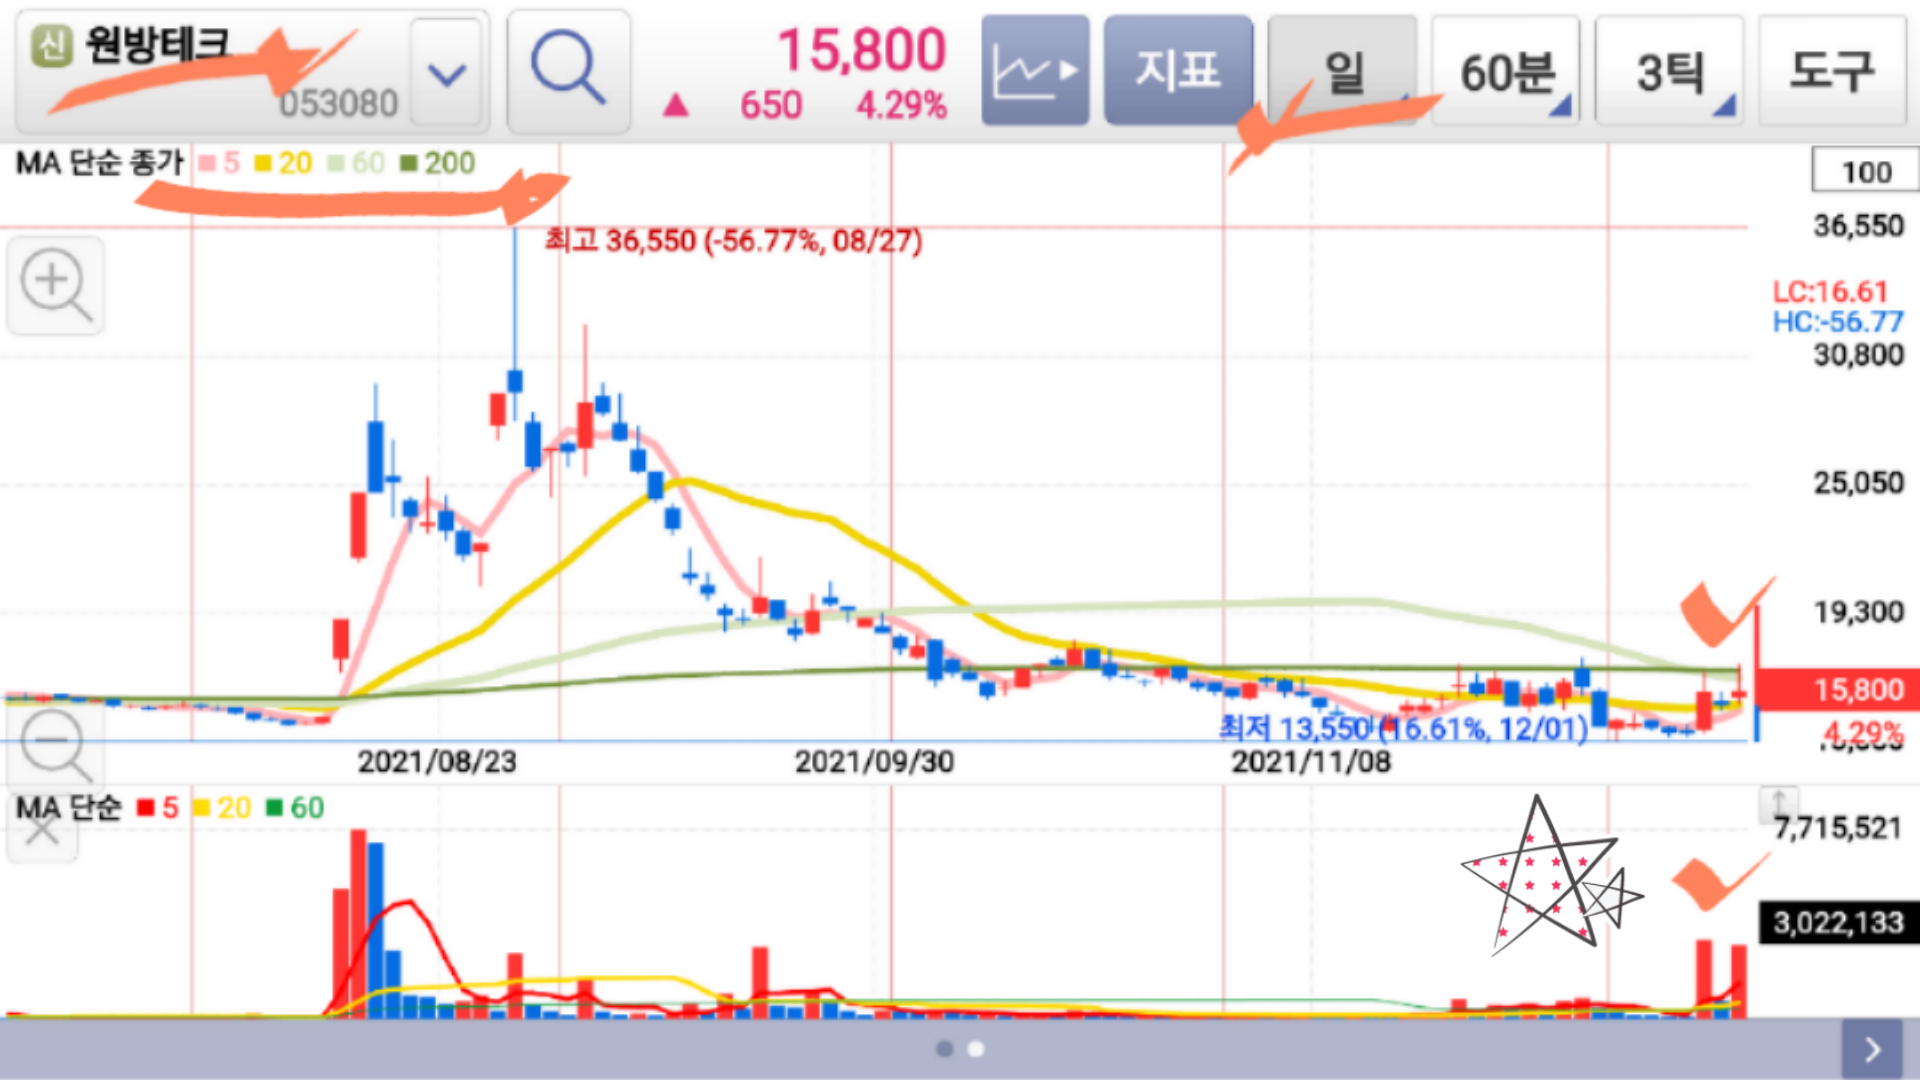Open the MA 단순 종가 indicator settings

click(x=100, y=163)
